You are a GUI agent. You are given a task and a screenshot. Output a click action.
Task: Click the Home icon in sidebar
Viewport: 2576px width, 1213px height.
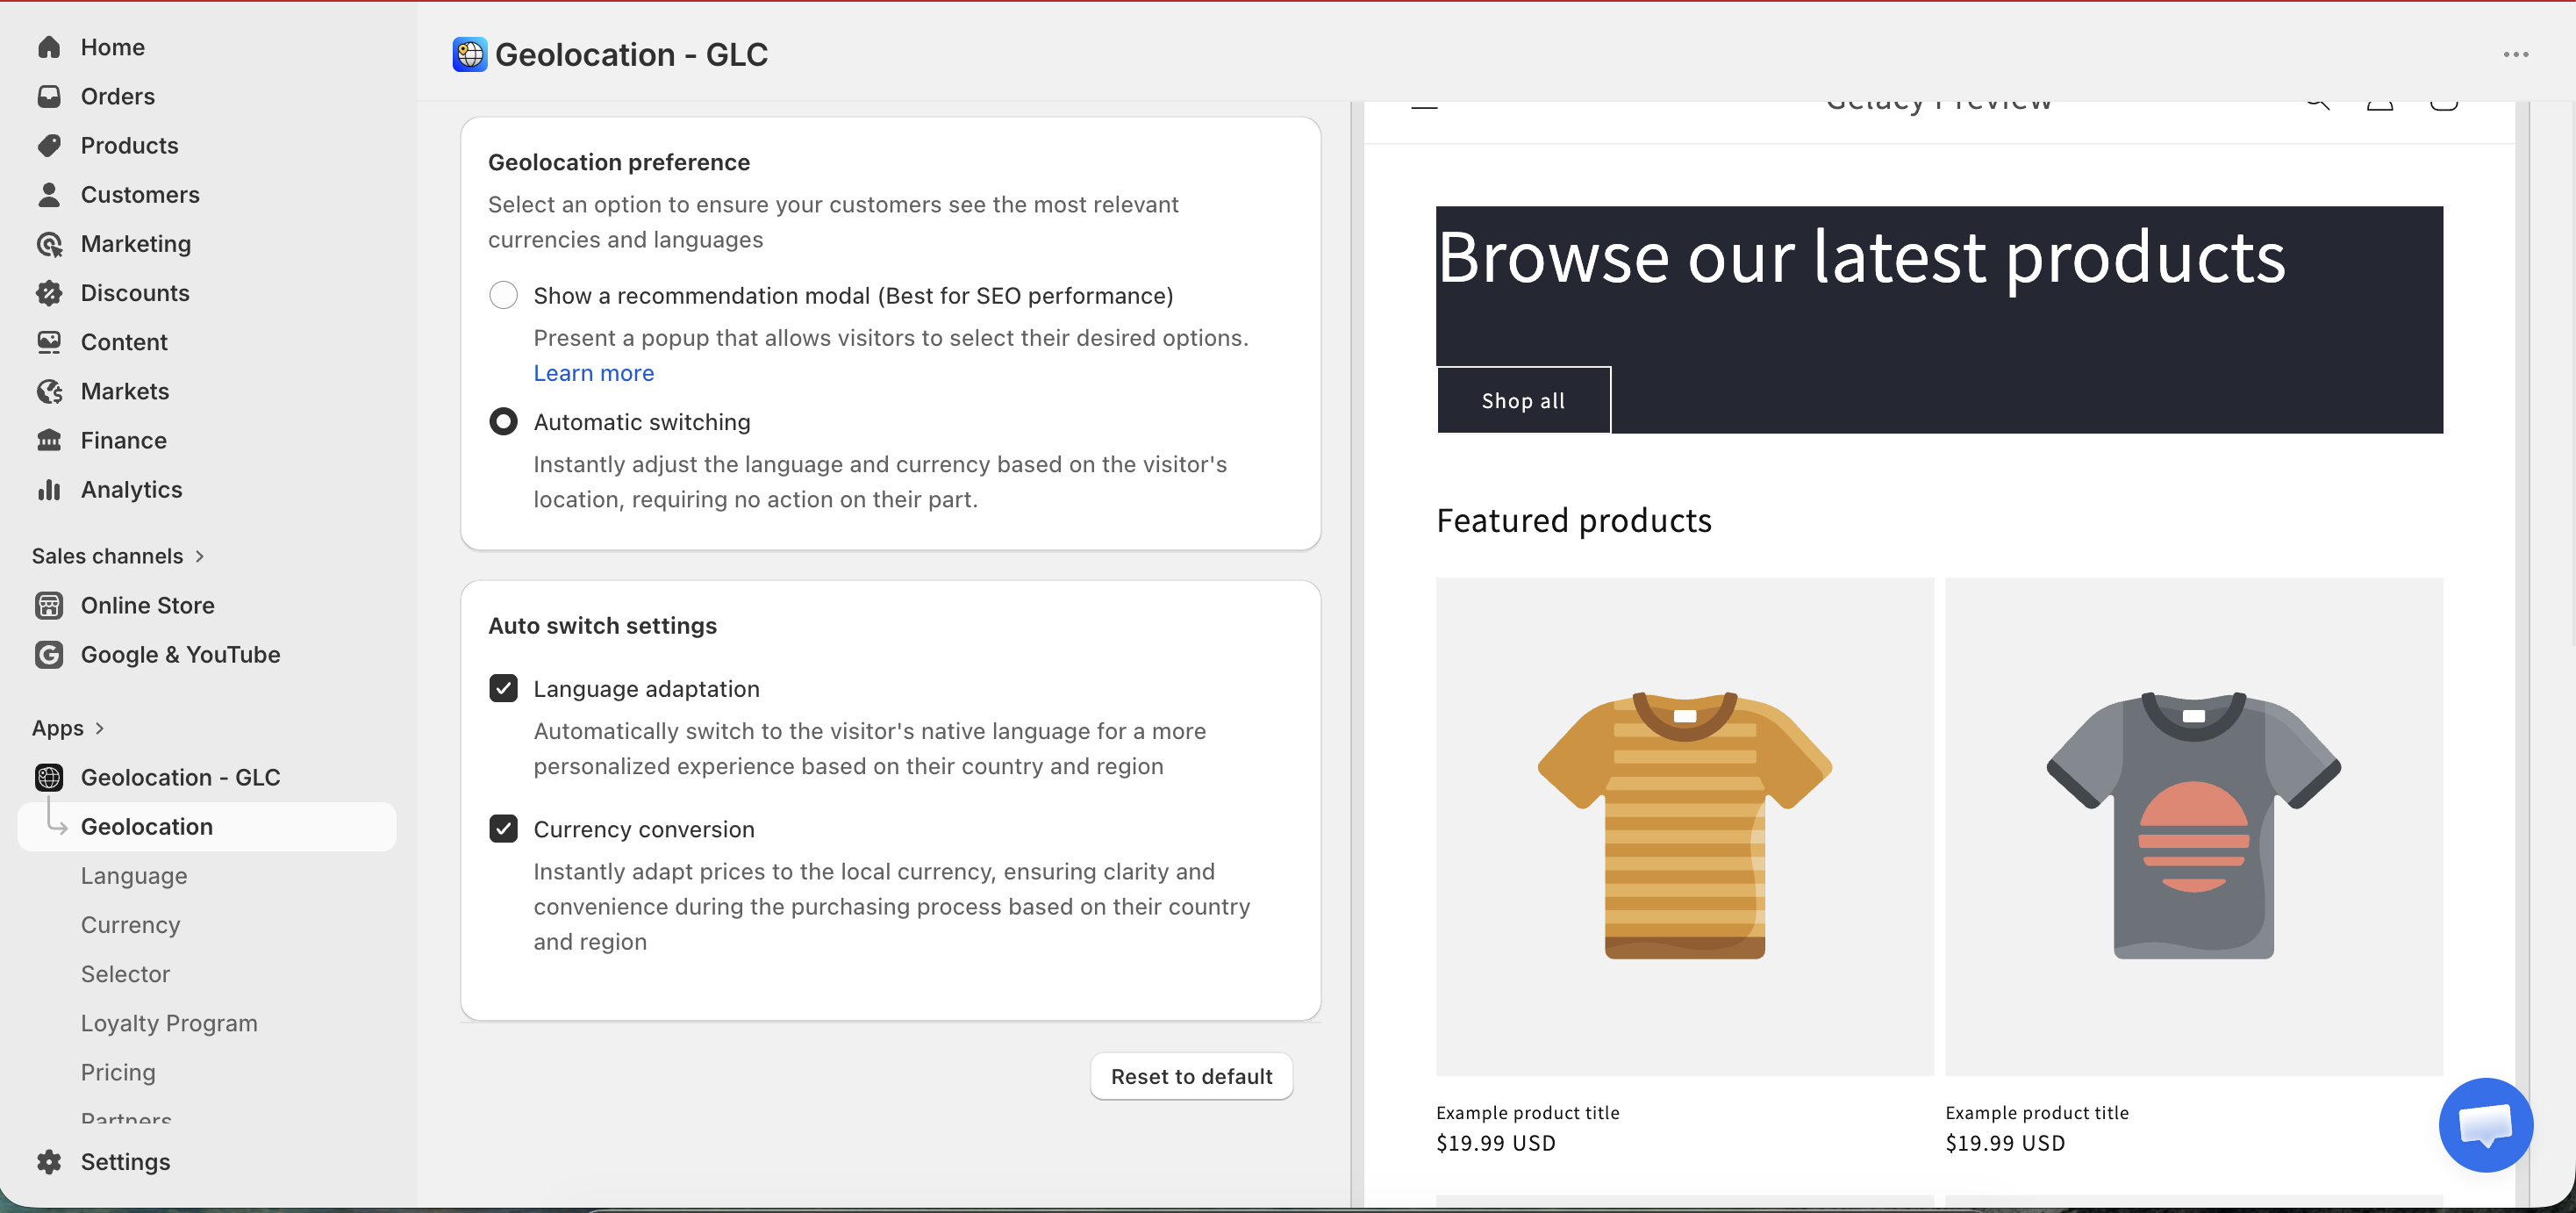(49, 47)
